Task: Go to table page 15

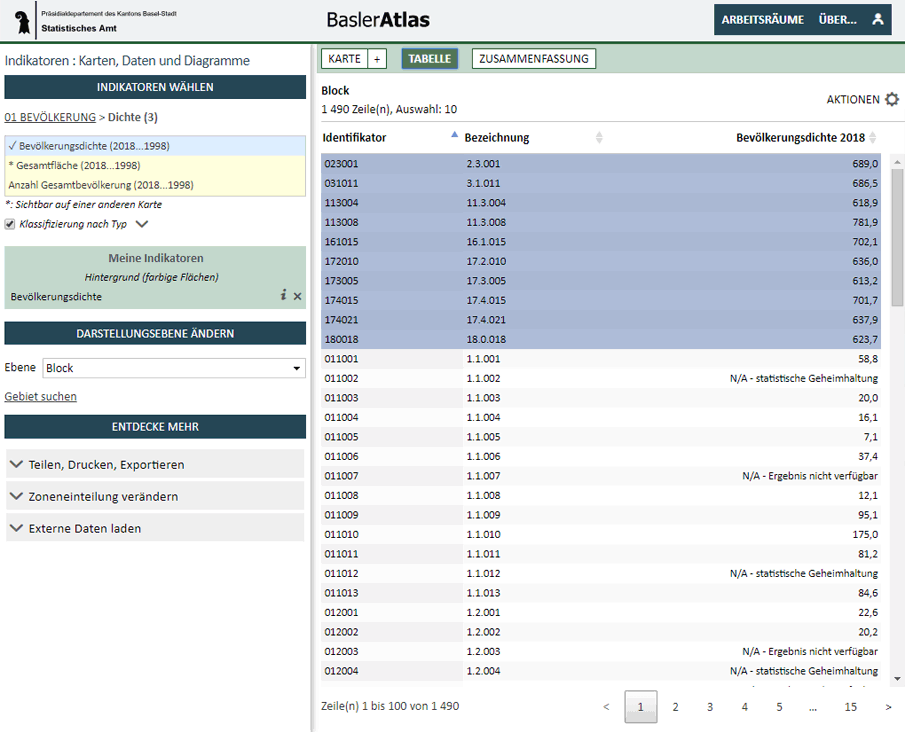Action: click(851, 707)
